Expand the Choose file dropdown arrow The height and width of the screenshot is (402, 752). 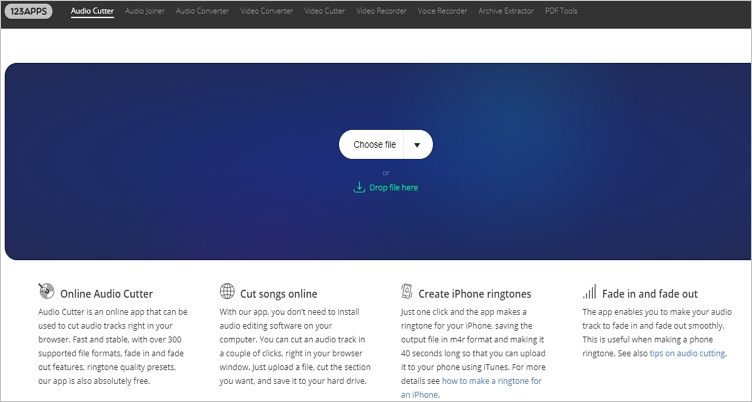(417, 145)
